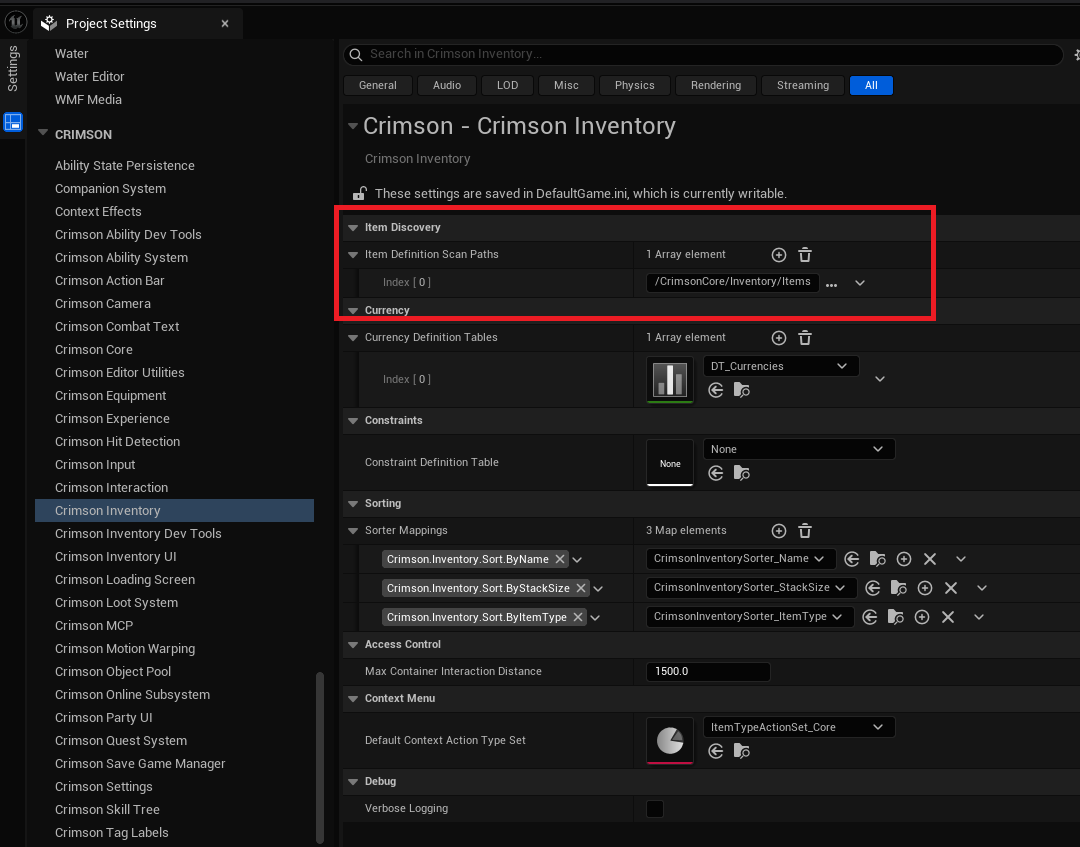Click the settings sidebar vertical scrollbar

(x=320, y=757)
